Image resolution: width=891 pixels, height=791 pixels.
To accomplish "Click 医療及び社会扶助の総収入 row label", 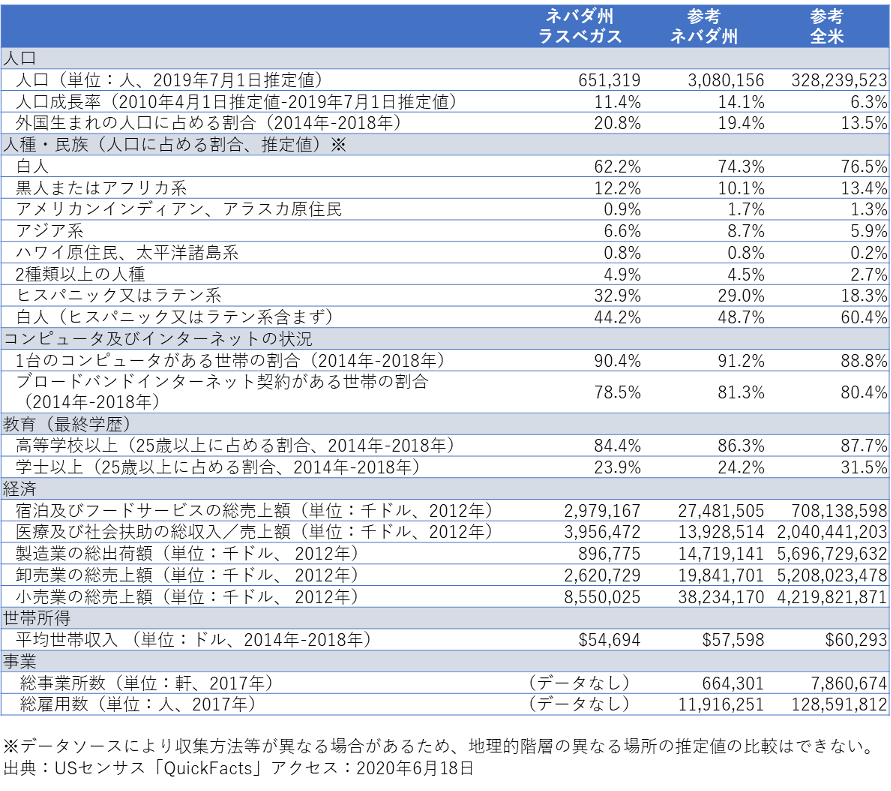I will click(x=255, y=531).
